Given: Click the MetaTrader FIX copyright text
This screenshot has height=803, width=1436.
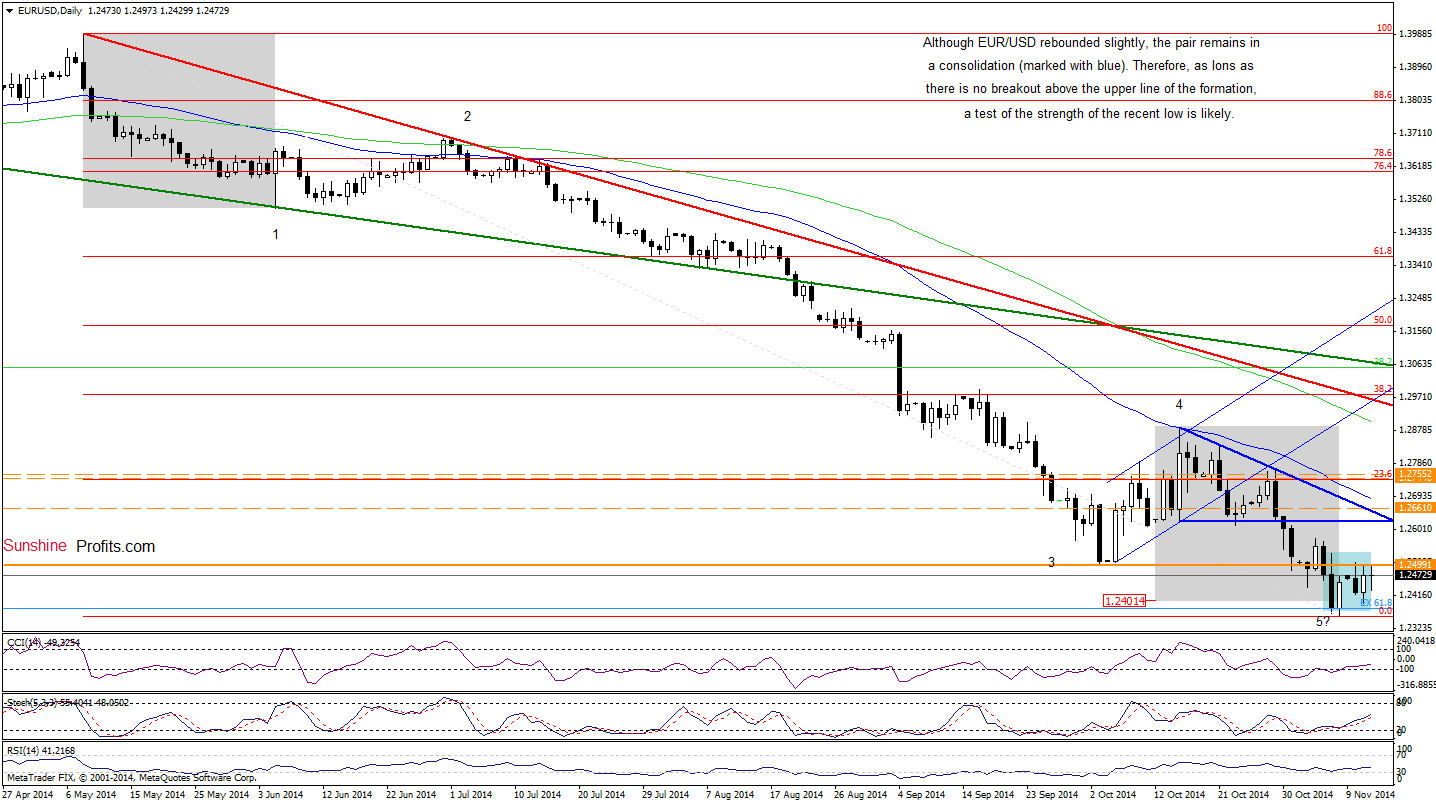Looking at the screenshot, I should point(132,777).
